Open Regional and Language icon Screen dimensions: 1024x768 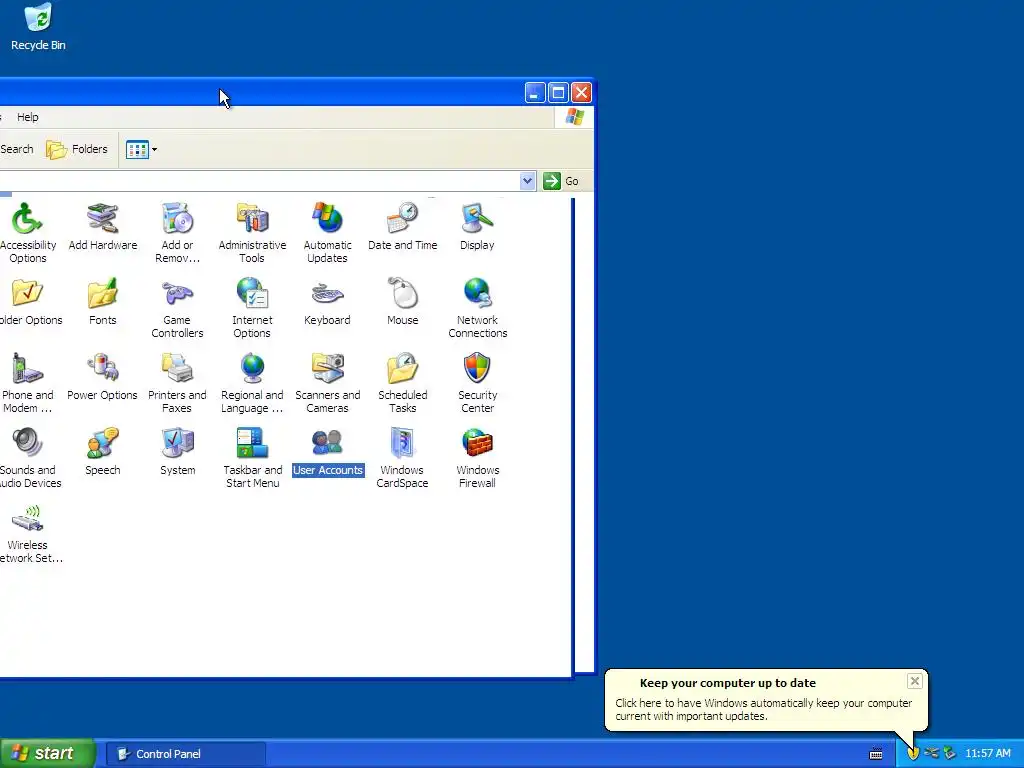[x=252, y=383]
